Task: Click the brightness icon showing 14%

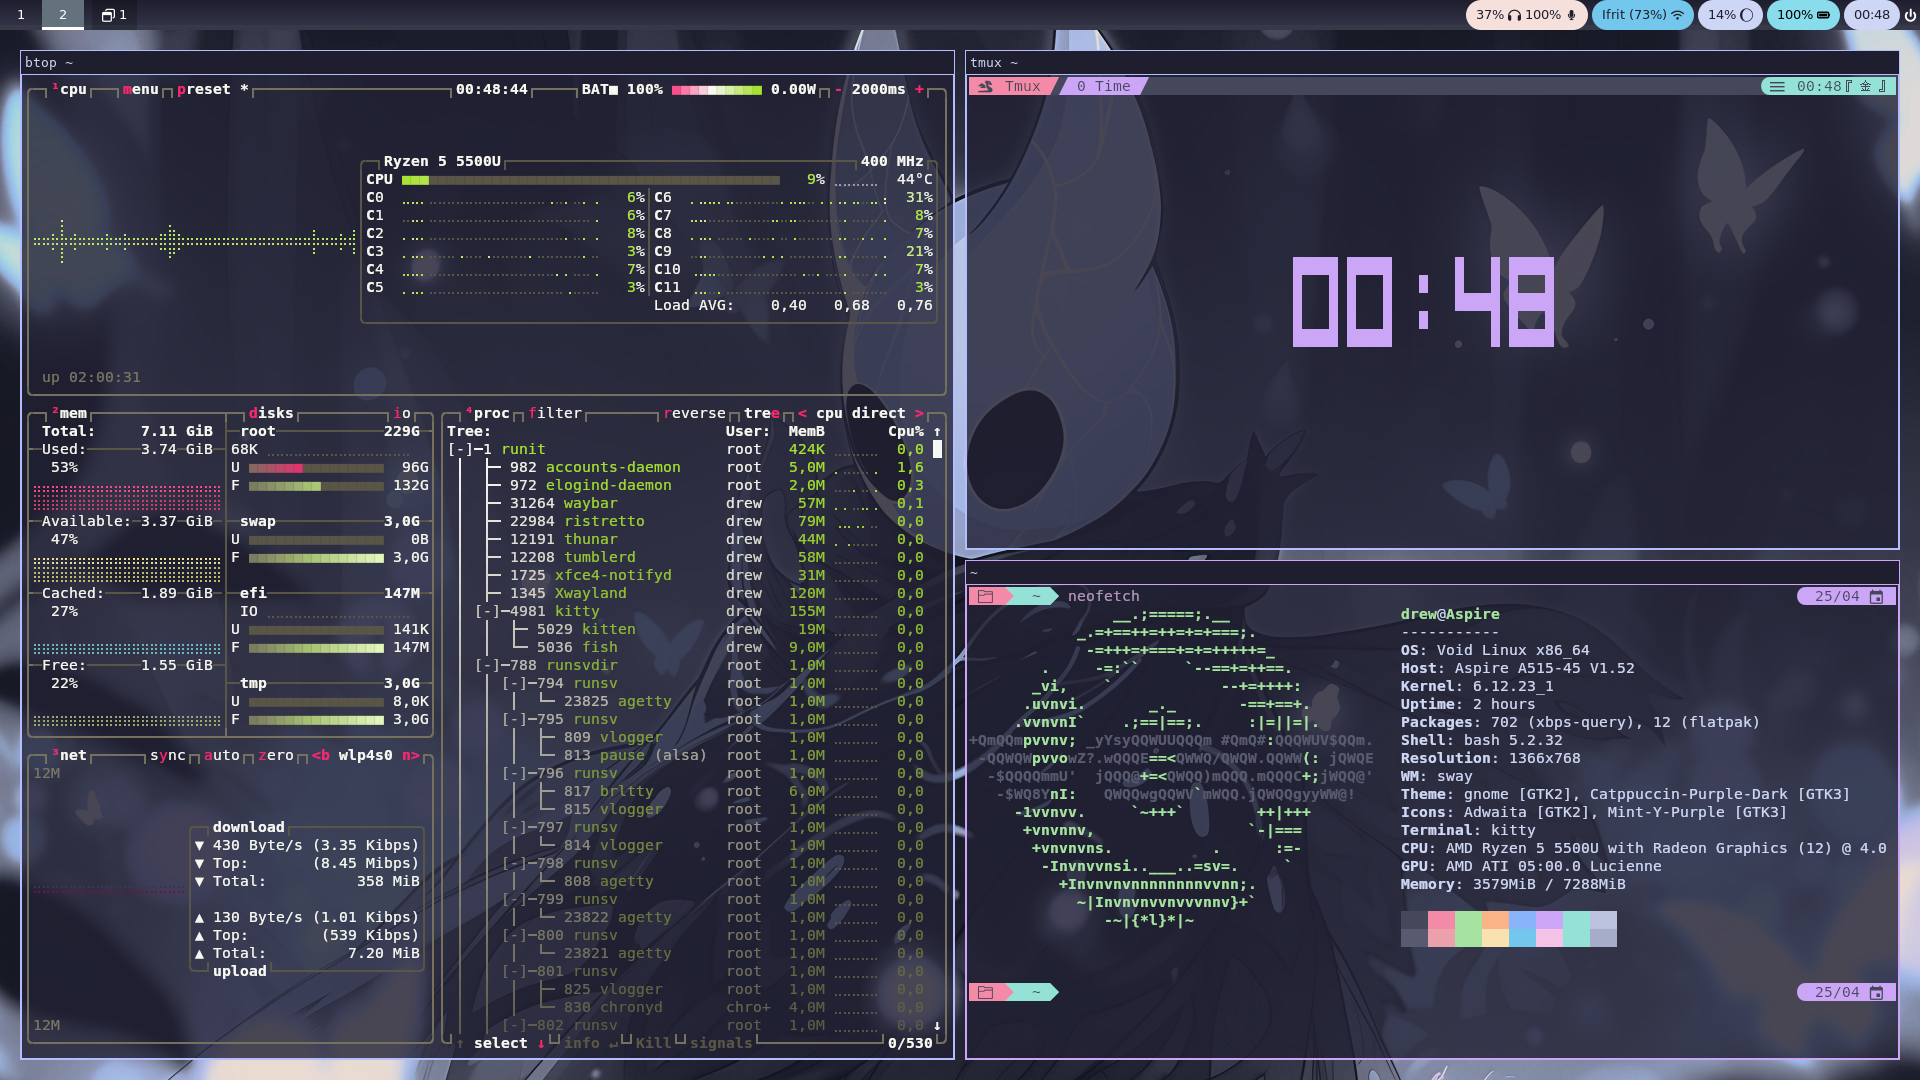Action: point(1746,15)
